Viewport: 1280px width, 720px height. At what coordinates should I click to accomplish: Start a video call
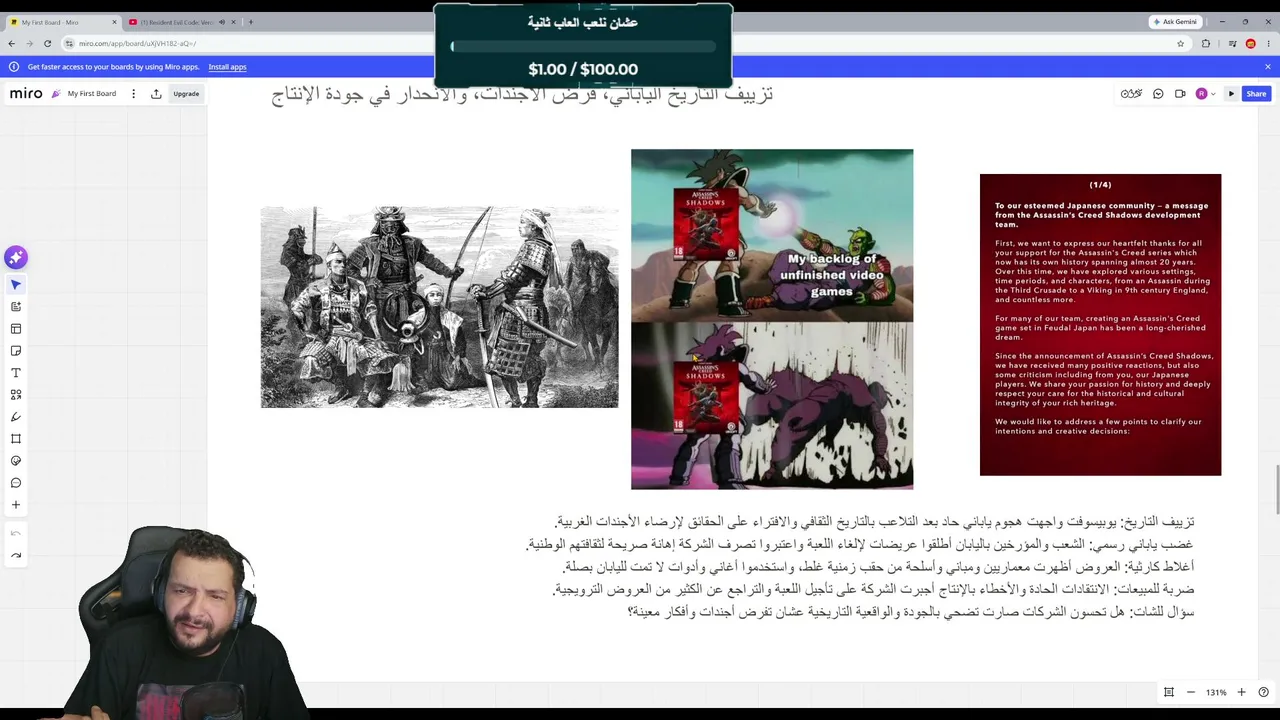coord(1180,94)
